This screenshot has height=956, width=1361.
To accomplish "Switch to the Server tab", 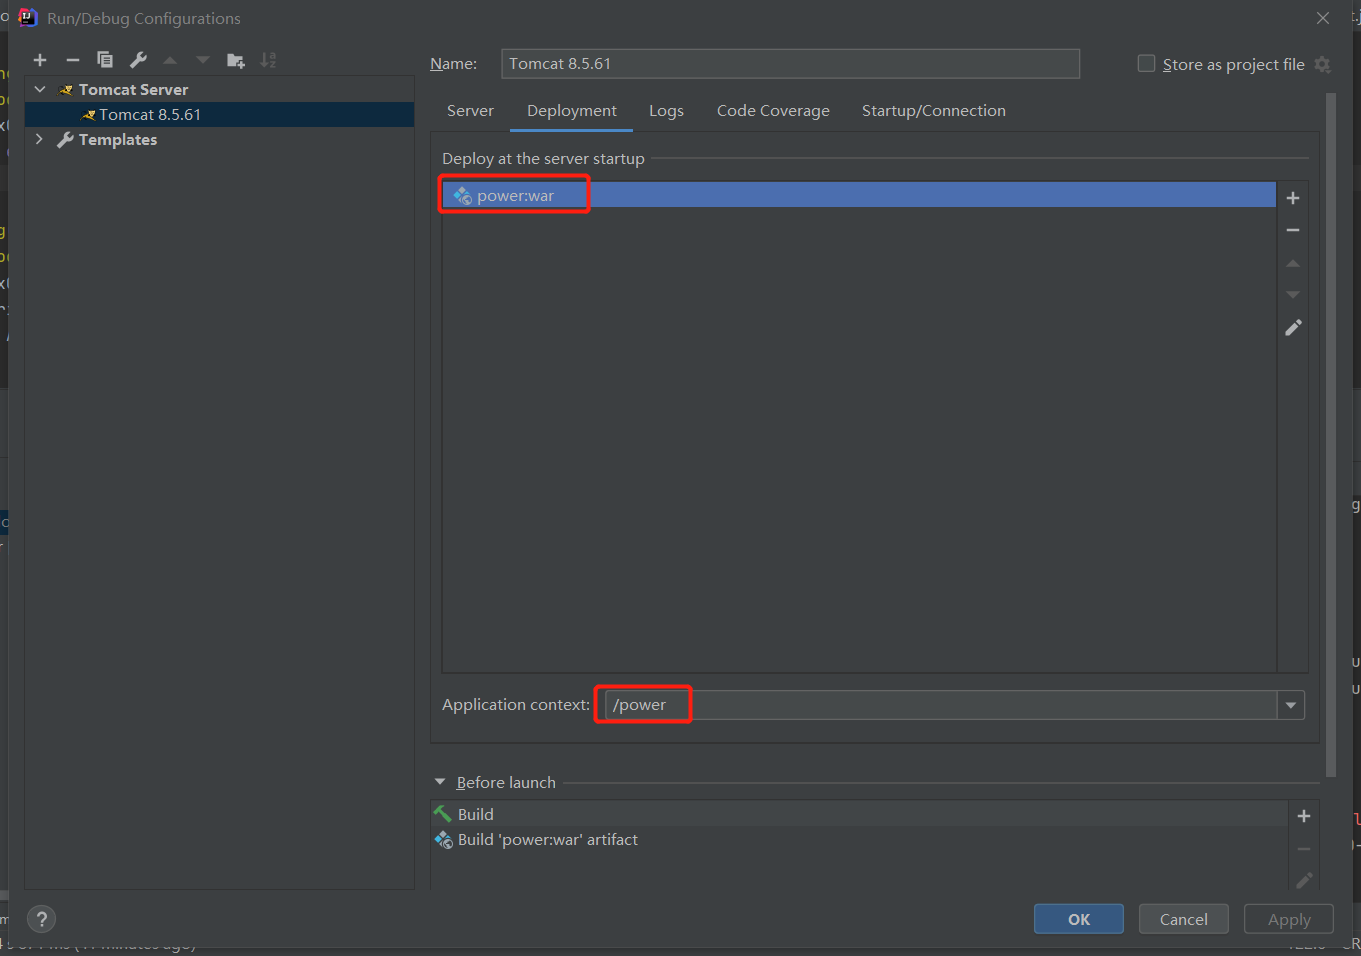I will point(470,111).
